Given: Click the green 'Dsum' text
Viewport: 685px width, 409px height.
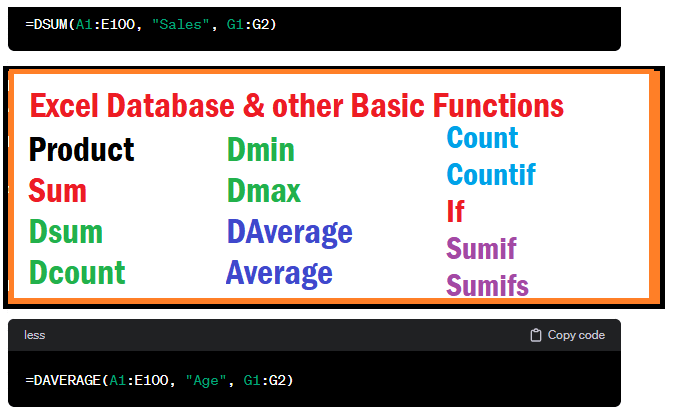Looking at the screenshot, I should [66, 232].
